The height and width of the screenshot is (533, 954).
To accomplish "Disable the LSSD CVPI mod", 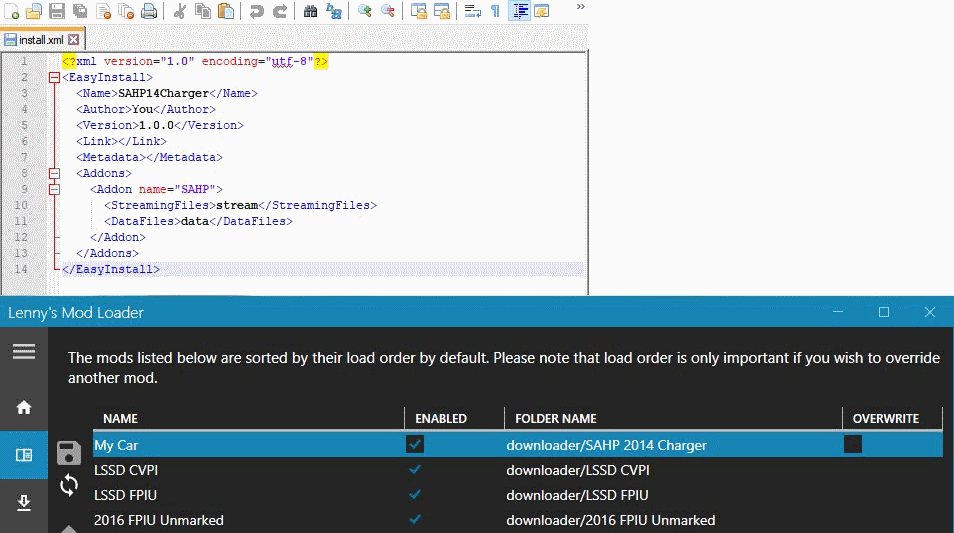I will [x=415, y=470].
